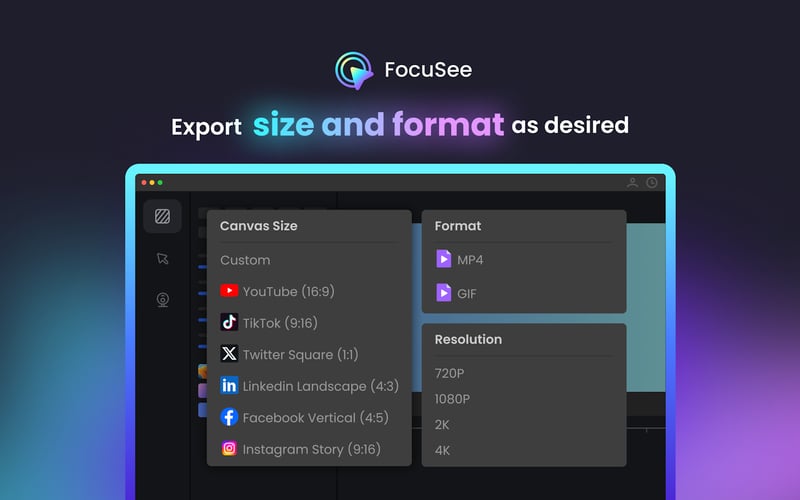Choose the Custom canvas size option
Image resolution: width=800 pixels, height=500 pixels.
click(245, 260)
